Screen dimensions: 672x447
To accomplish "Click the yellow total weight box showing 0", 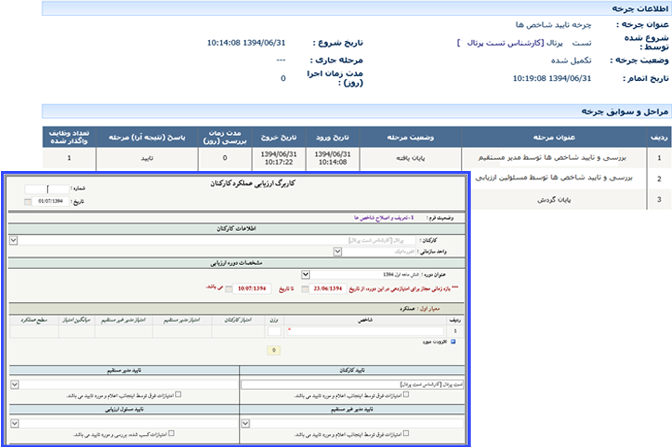I will [273, 351].
